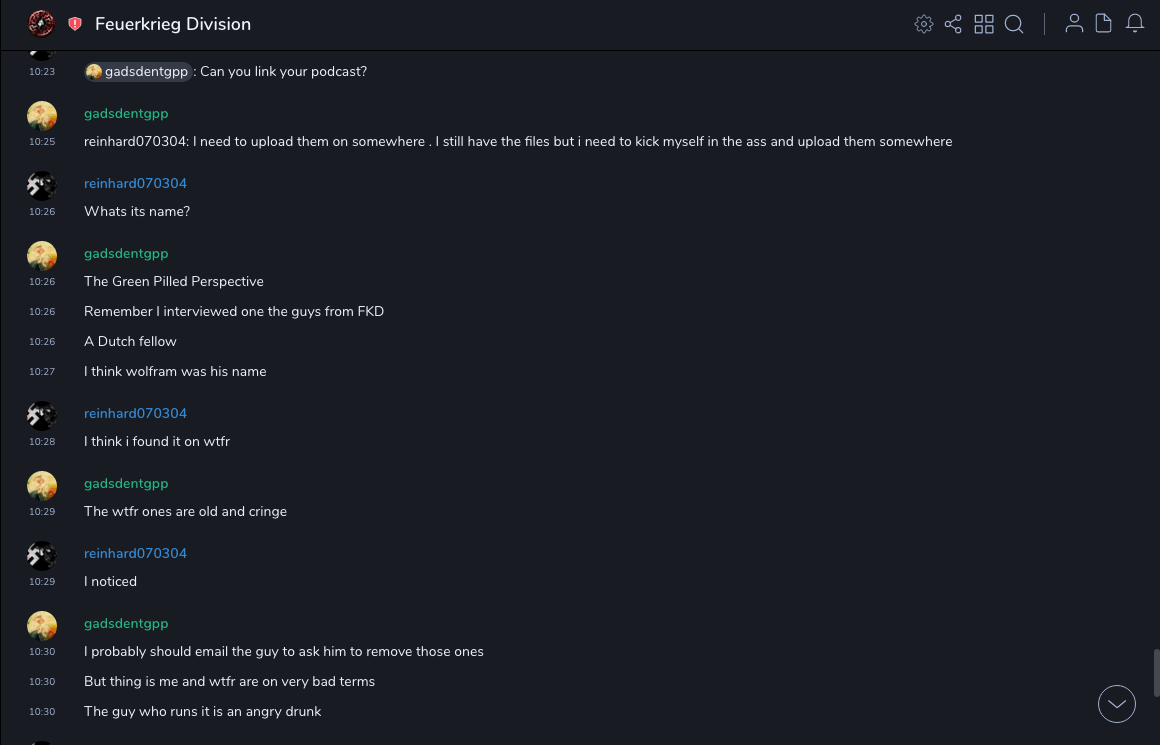Click reinhard070304 avatar at 10:28 message
The height and width of the screenshot is (745, 1160).
[42, 416]
